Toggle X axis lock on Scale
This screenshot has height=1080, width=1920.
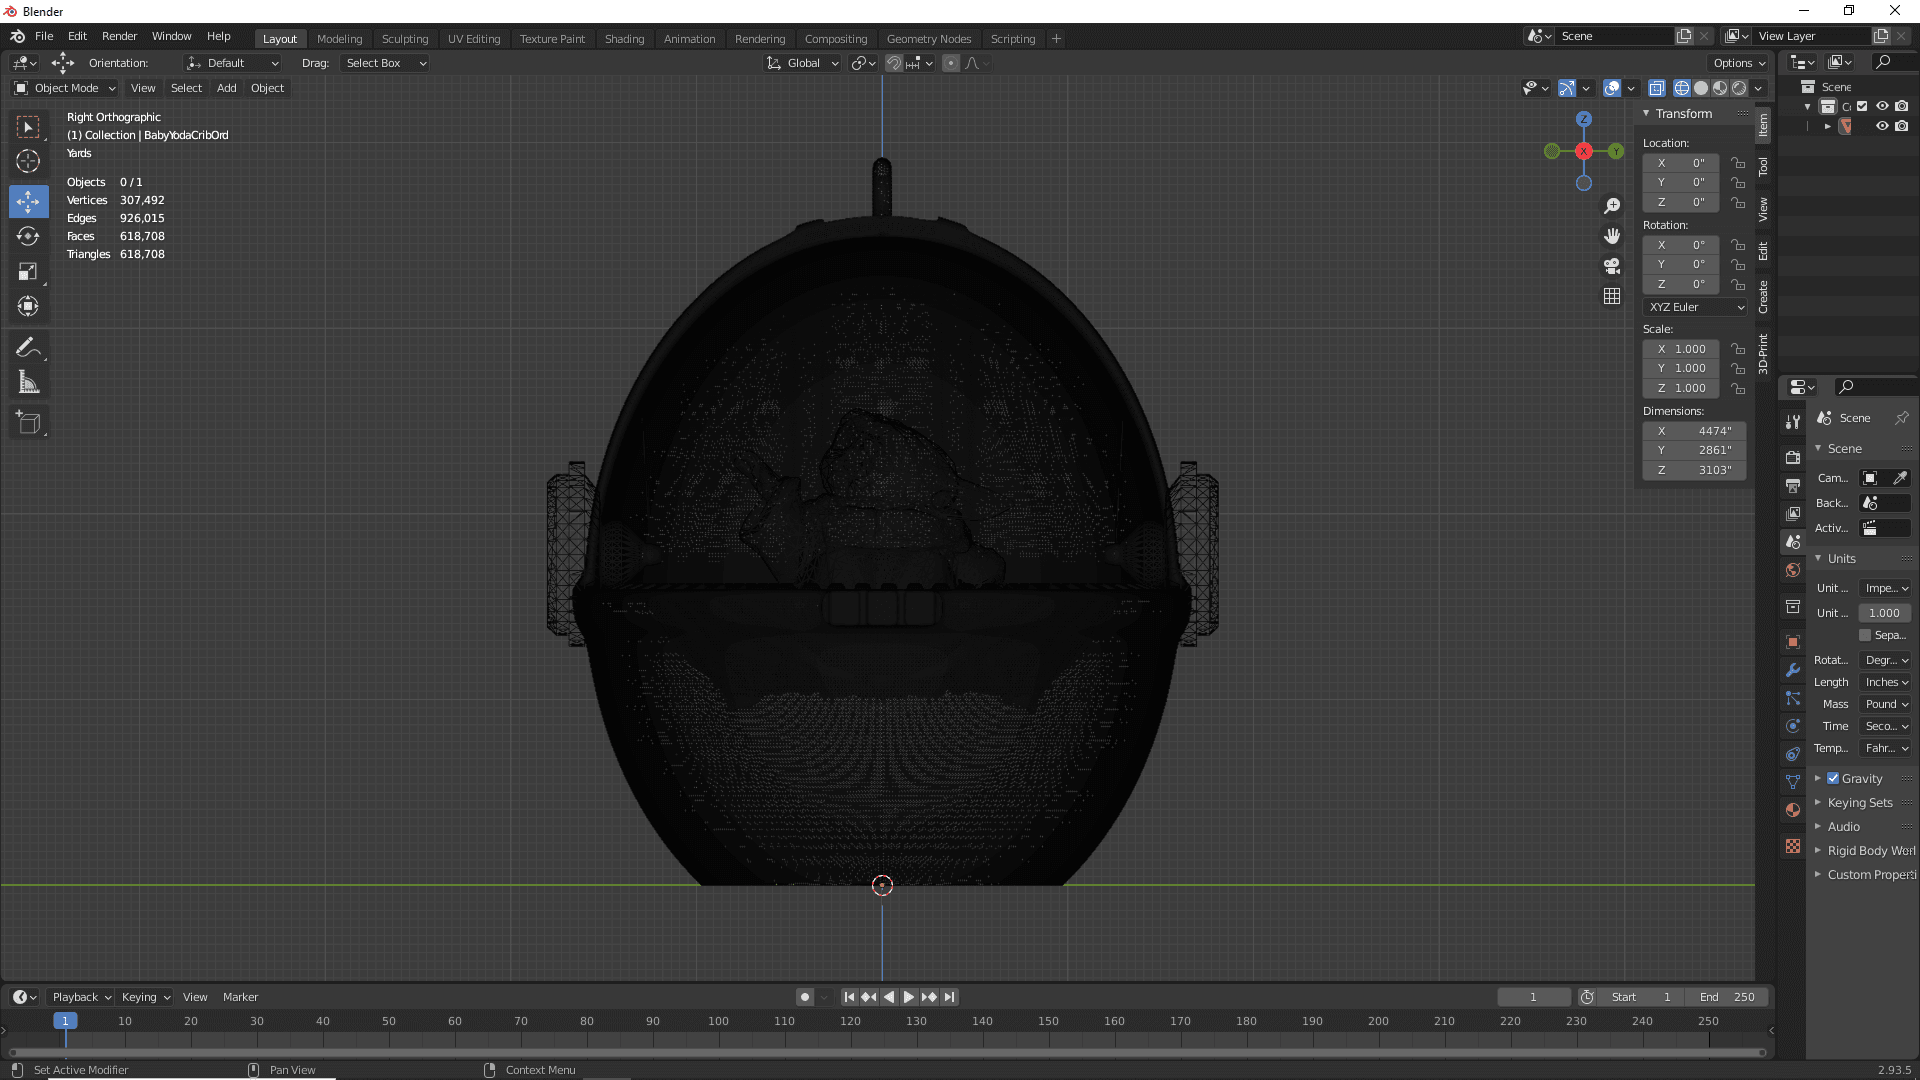1738,349
